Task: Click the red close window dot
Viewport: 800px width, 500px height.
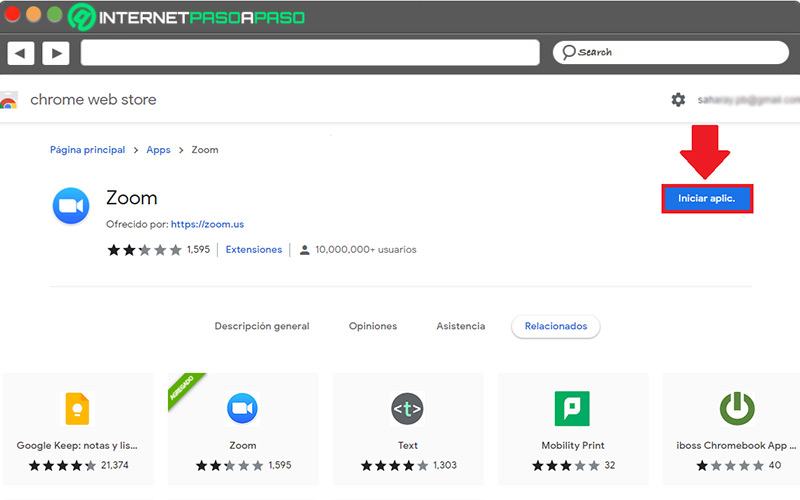Action: (12, 14)
